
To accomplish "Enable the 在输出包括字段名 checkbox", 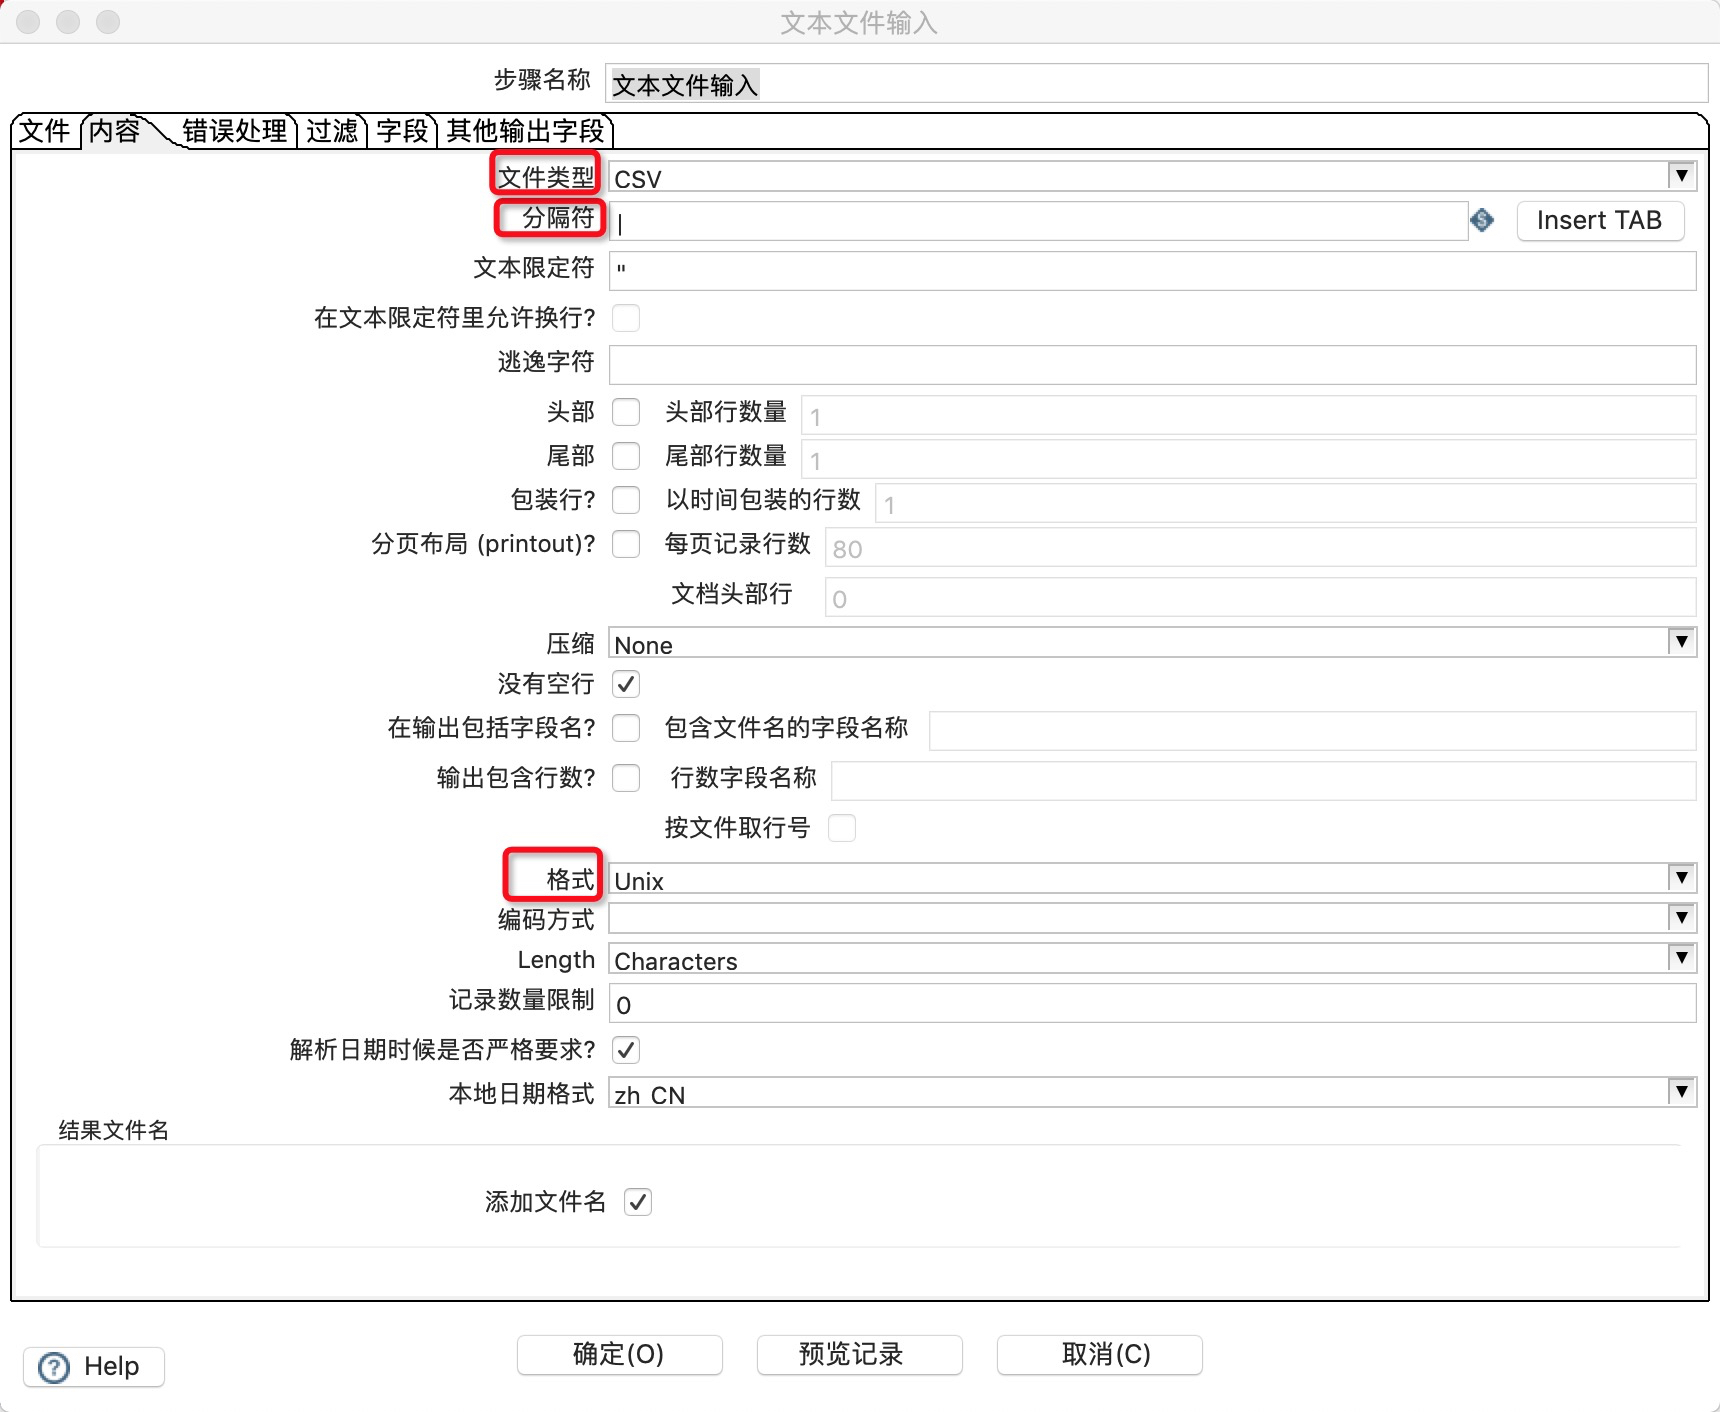I will pos(626,729).
